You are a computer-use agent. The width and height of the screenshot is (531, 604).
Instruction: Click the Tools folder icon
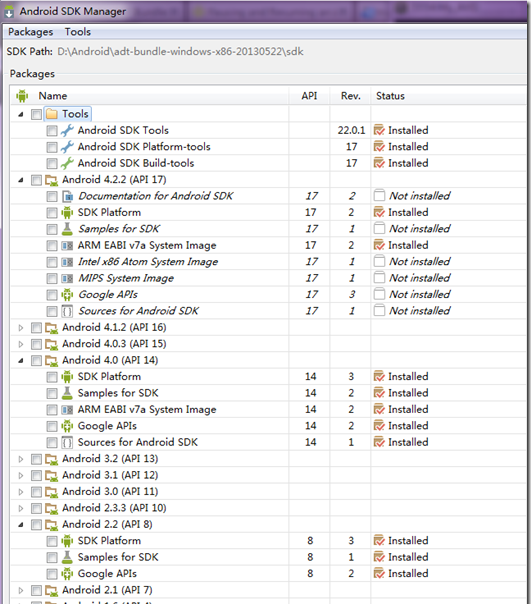click(x=52, y=114)
